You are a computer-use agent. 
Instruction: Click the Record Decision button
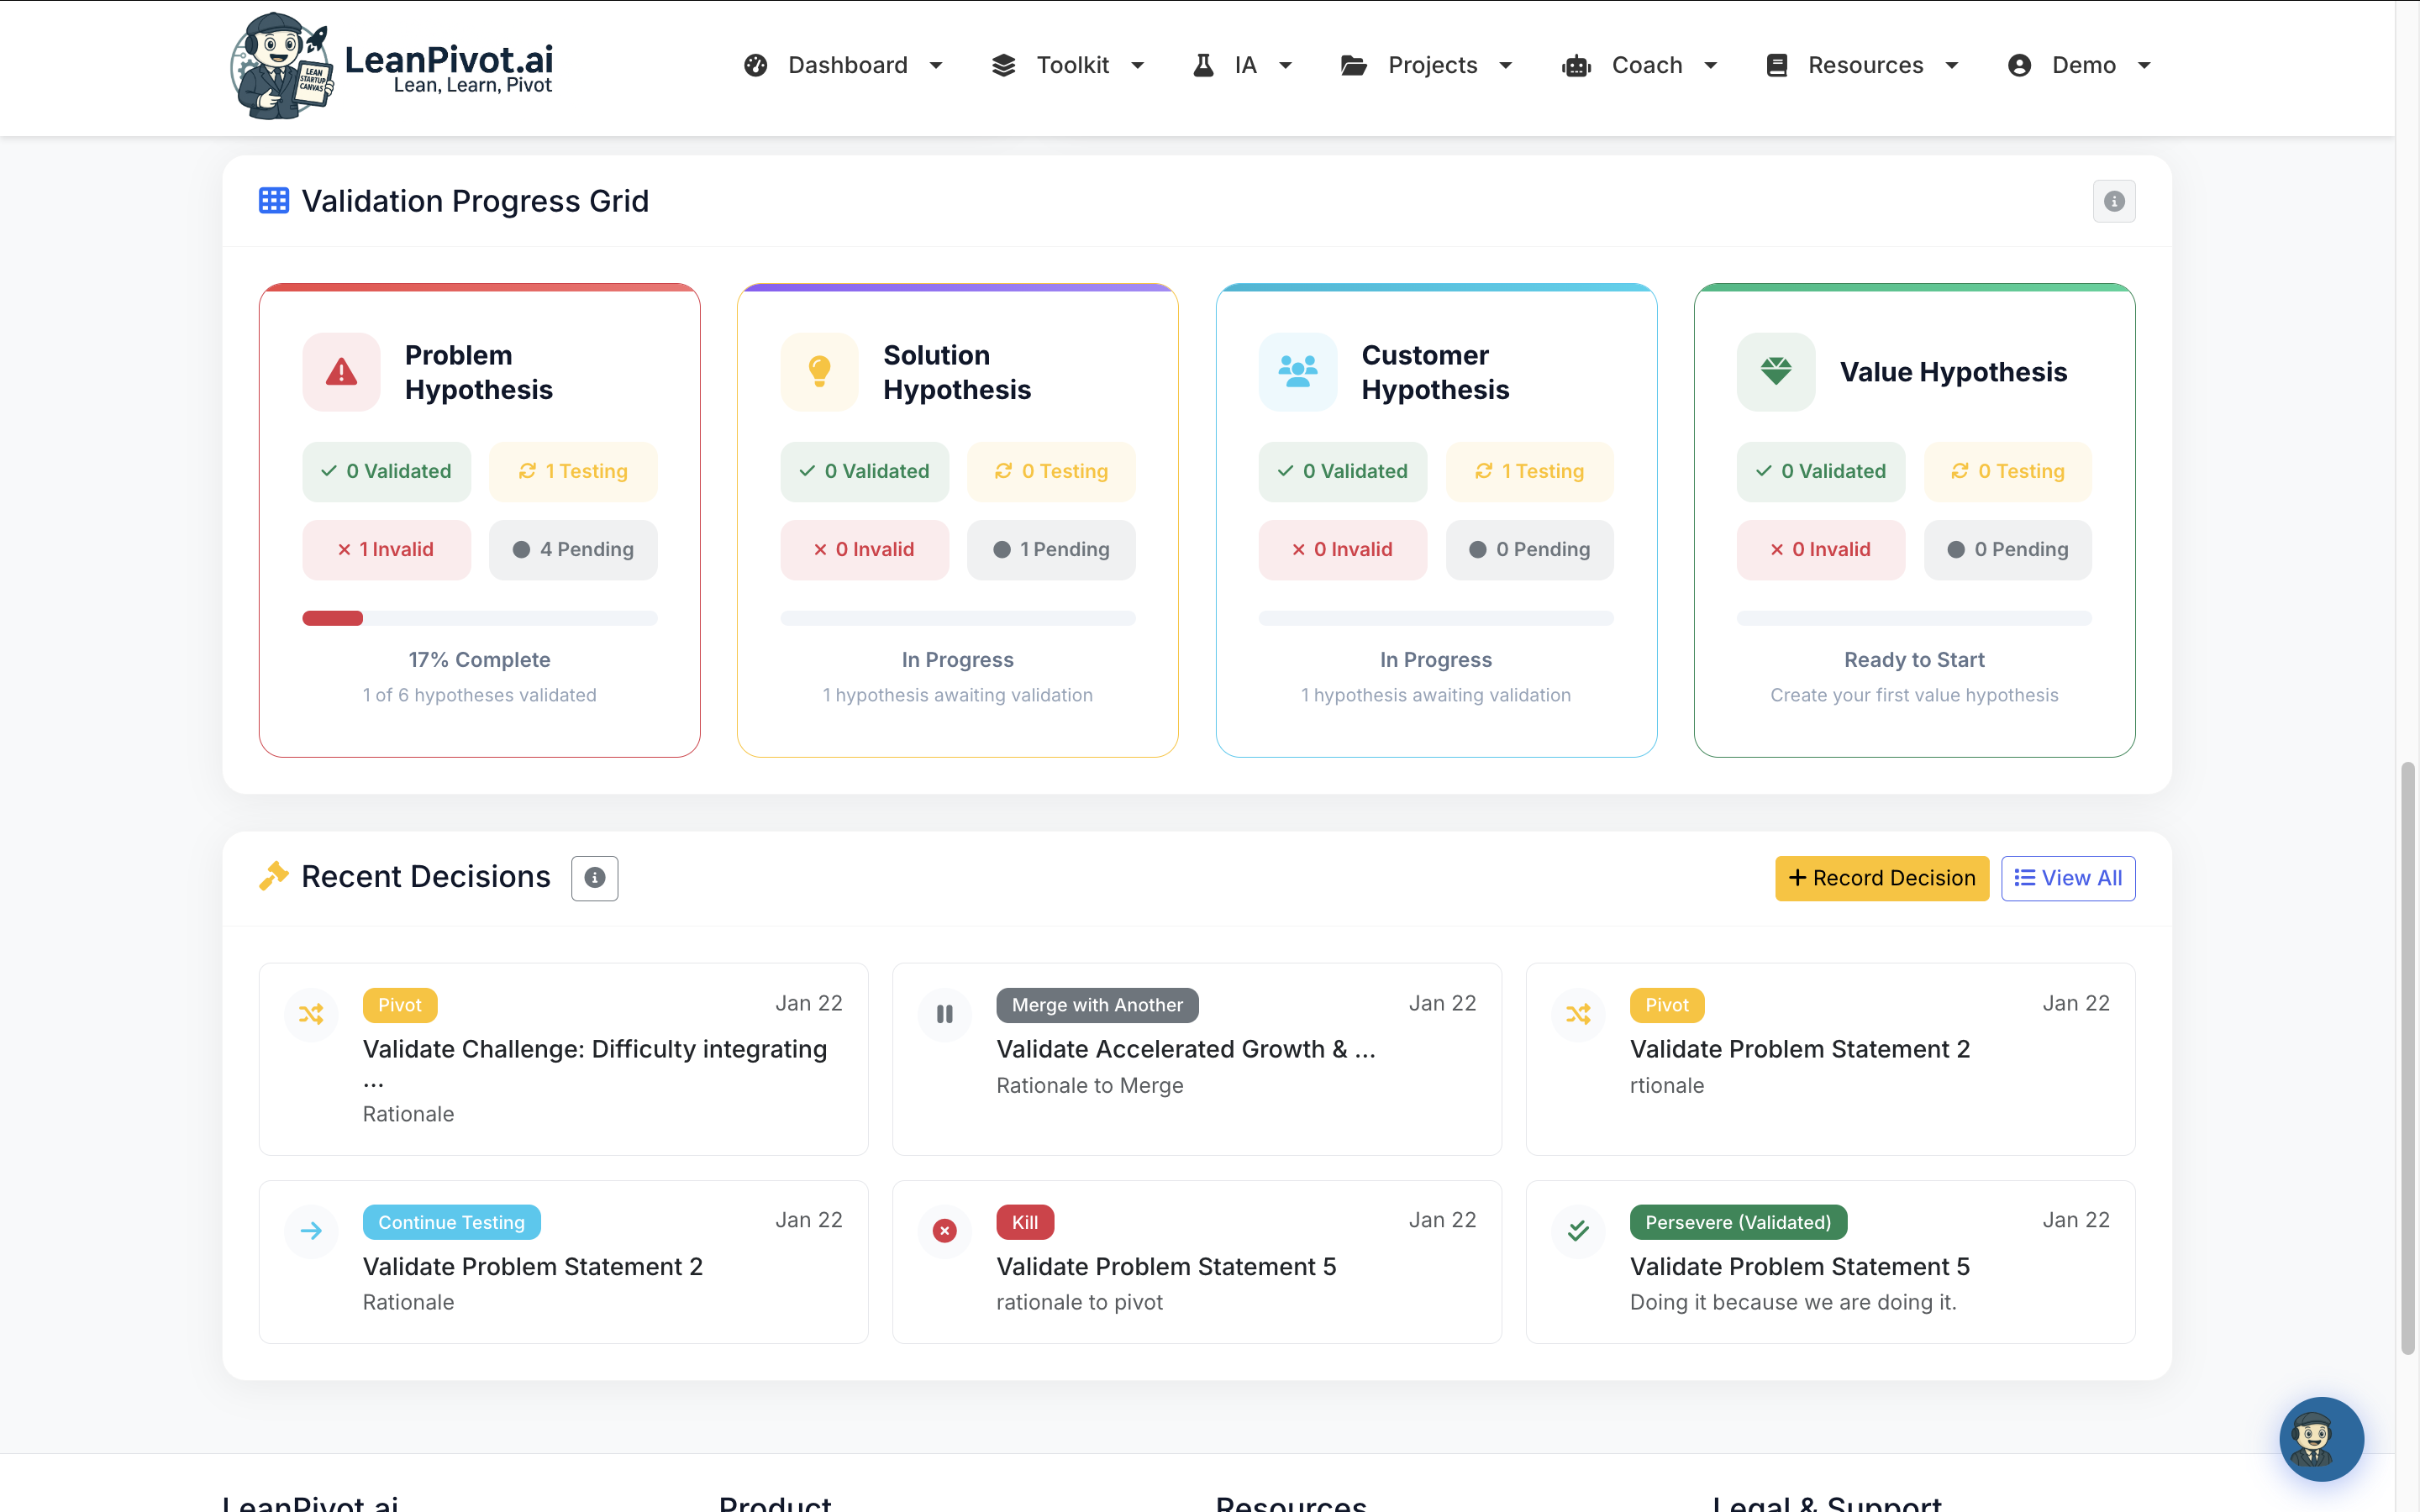1881,878
